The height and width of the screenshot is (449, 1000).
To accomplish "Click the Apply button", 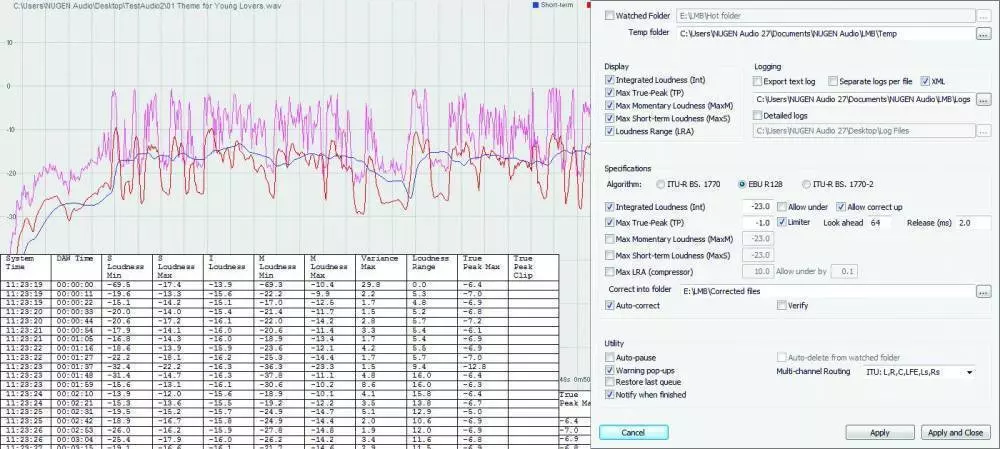I will [879, 432].
